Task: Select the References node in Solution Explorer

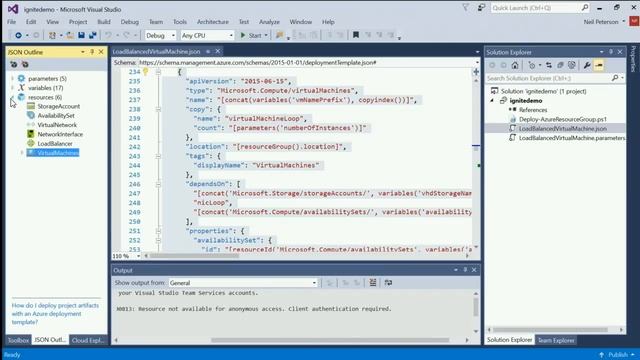Action: (533, 110)
